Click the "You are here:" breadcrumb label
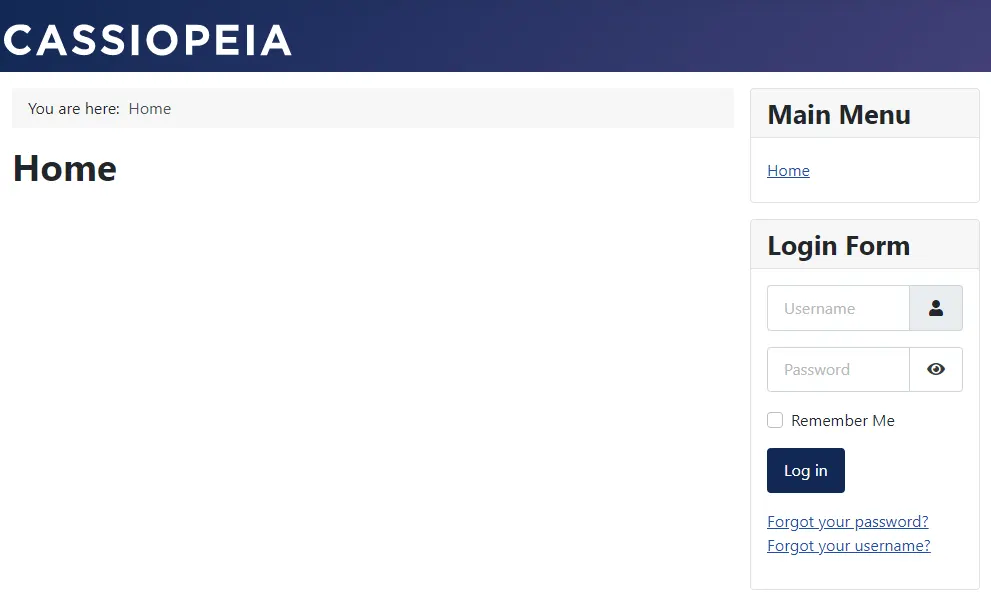This screenshot has height=608, width=991. [x=74, y=109]
